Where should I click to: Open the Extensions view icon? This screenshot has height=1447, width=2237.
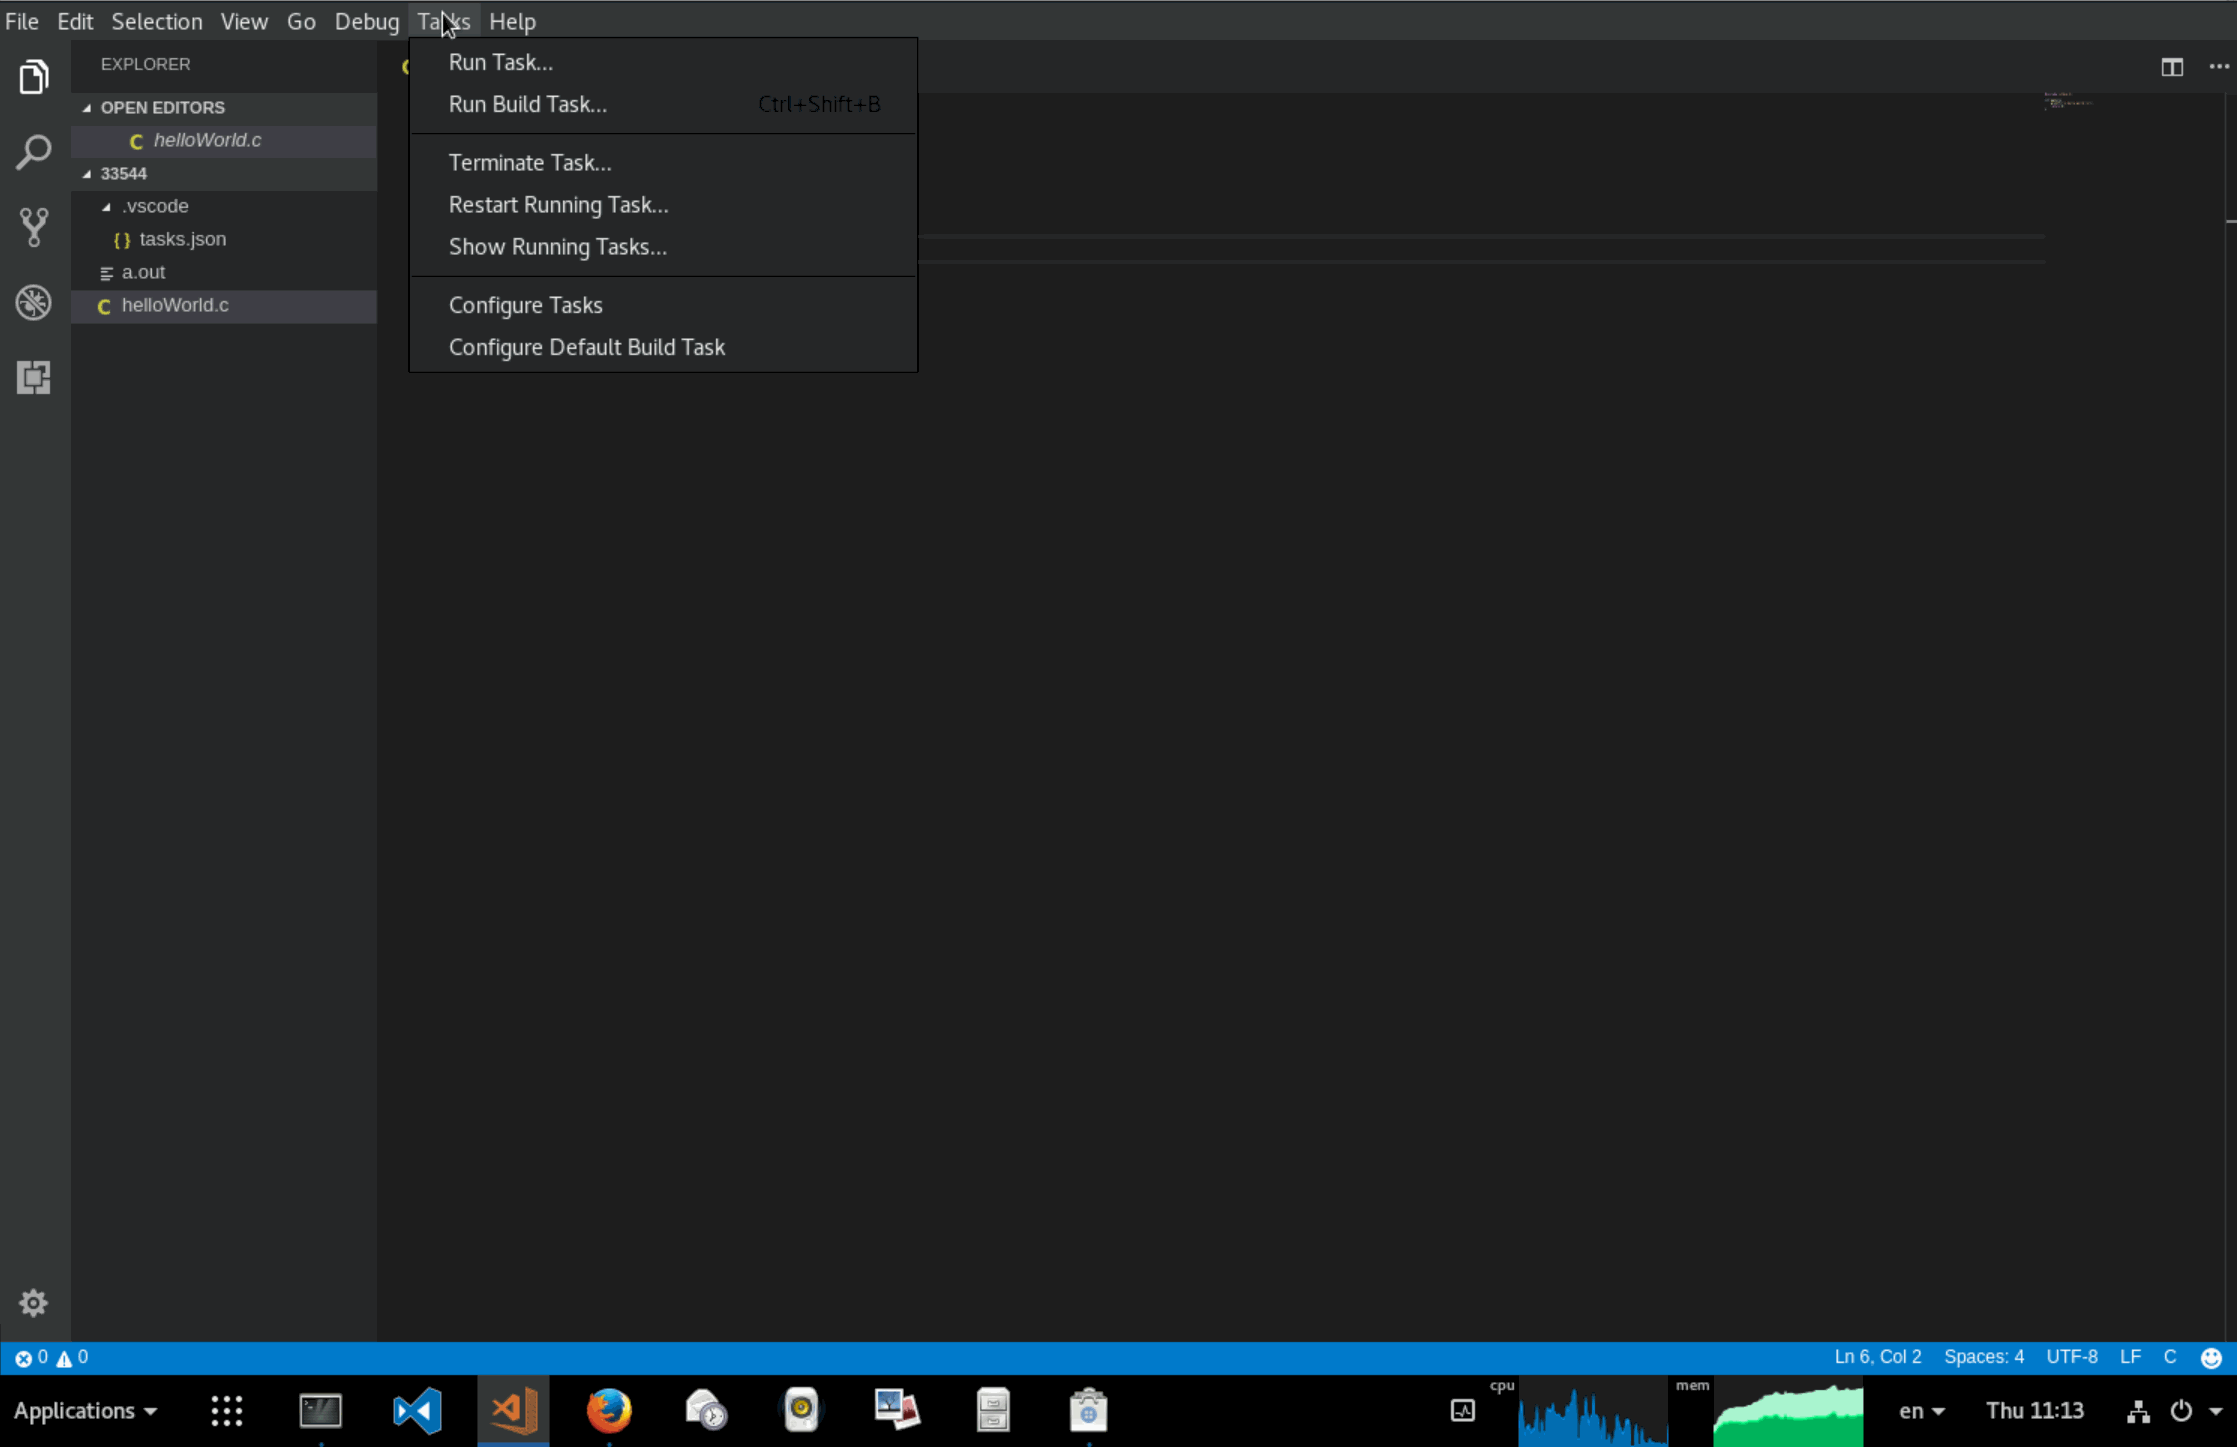pos(34,377)
